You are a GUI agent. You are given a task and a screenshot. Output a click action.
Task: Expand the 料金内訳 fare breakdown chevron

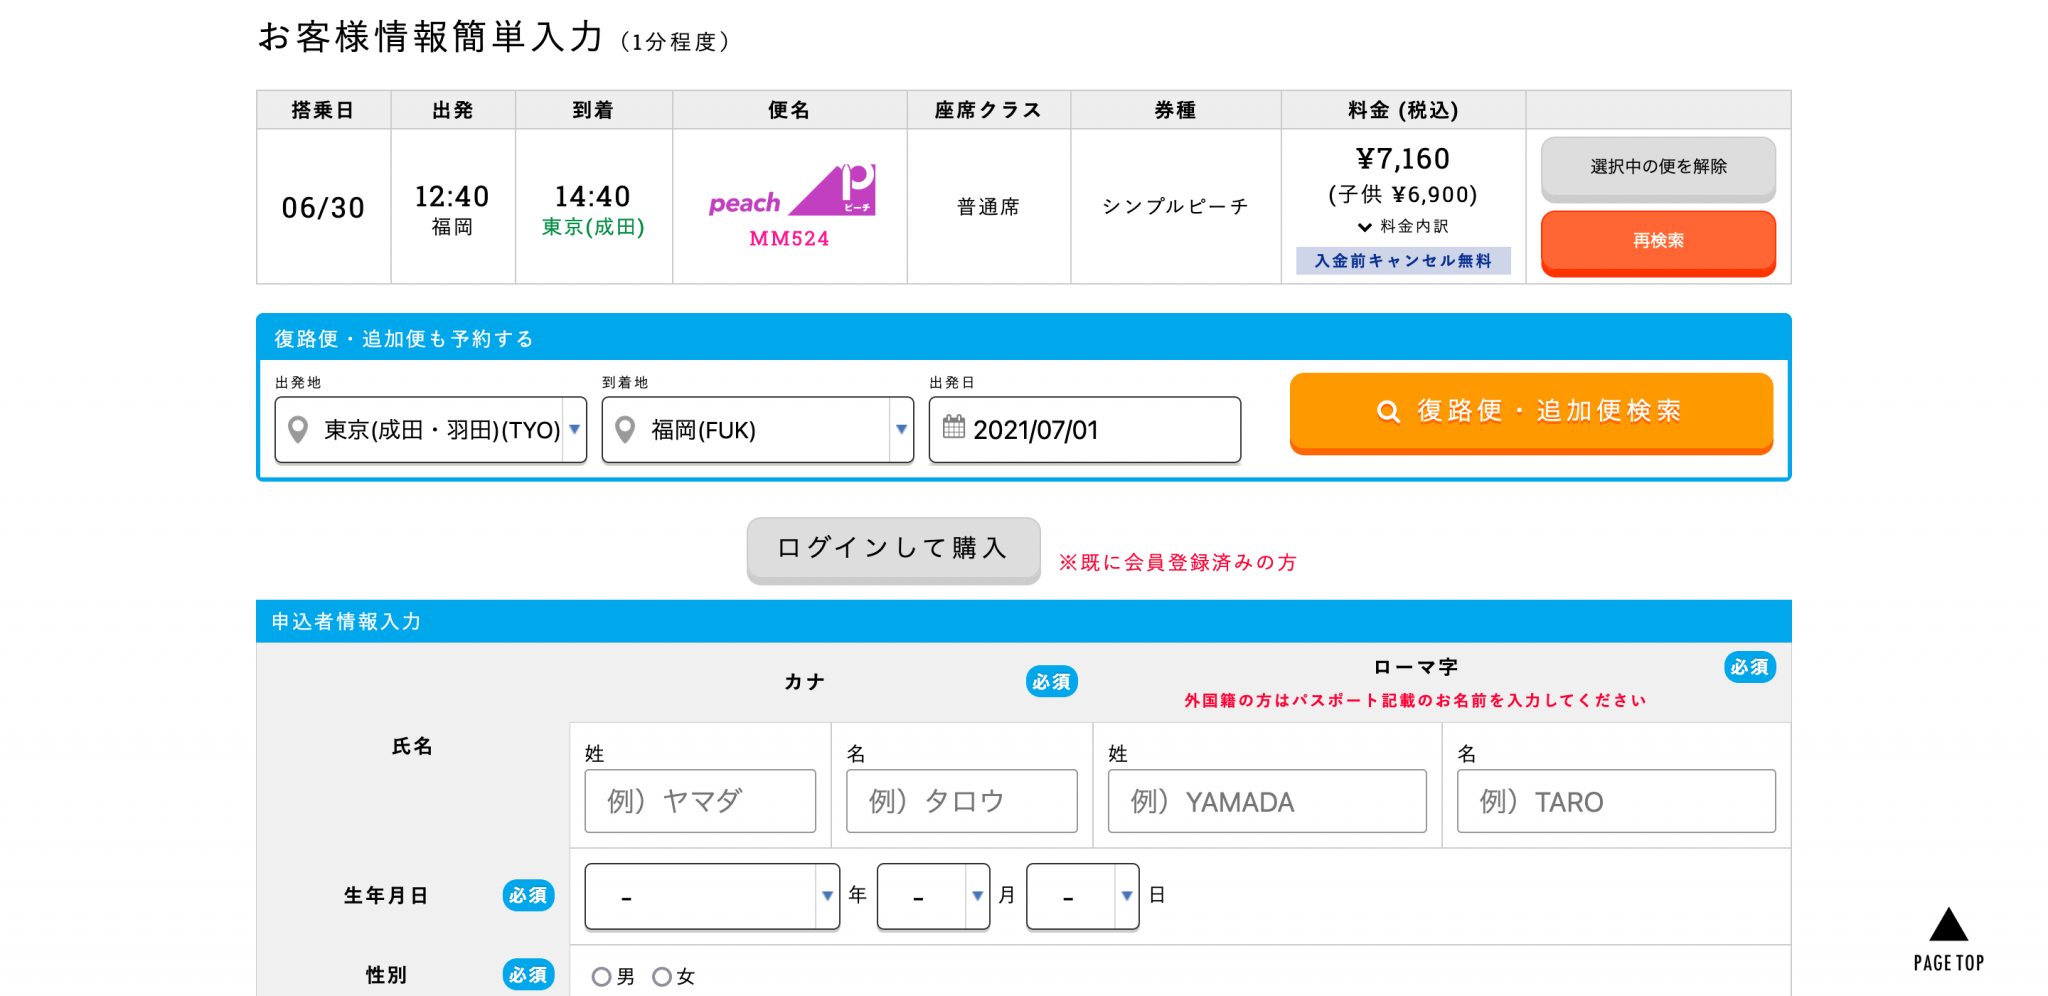click(1364, 227)
